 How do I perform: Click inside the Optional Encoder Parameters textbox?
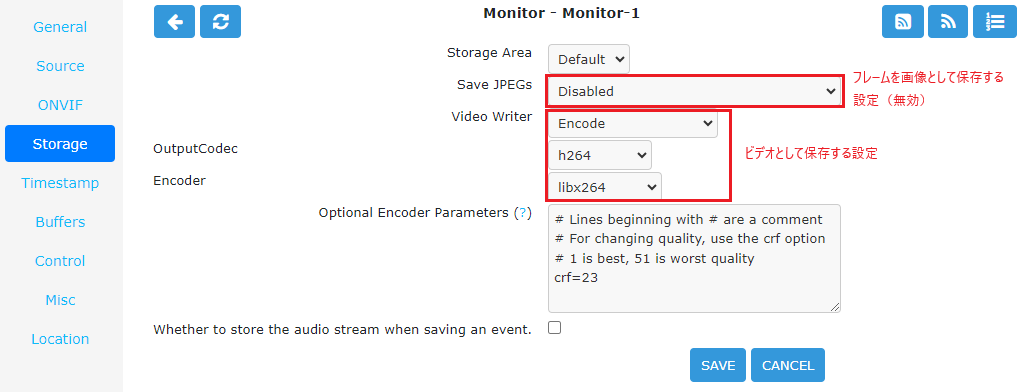[x=694, y=258]
